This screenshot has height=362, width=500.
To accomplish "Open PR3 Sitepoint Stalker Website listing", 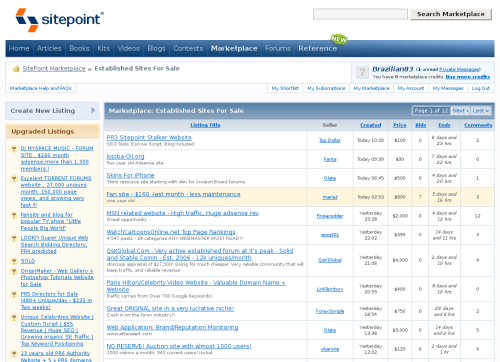I will click(149, 137).
